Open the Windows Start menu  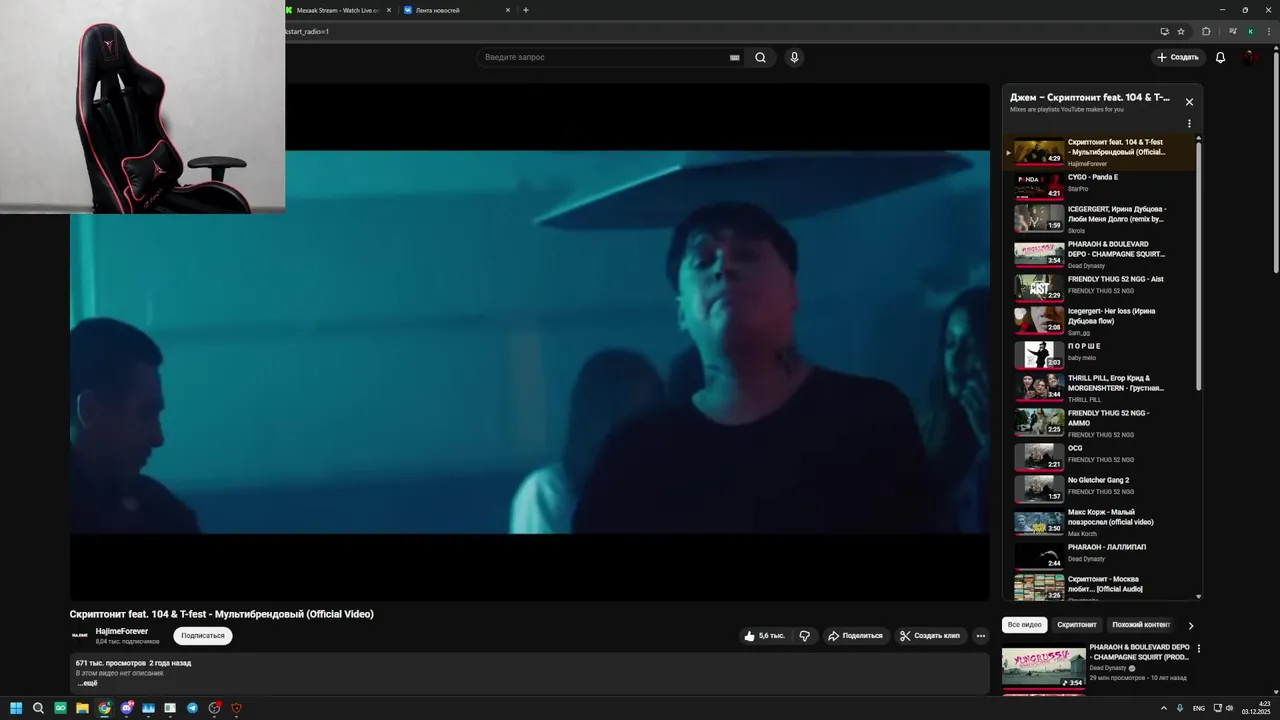(16, 708)
